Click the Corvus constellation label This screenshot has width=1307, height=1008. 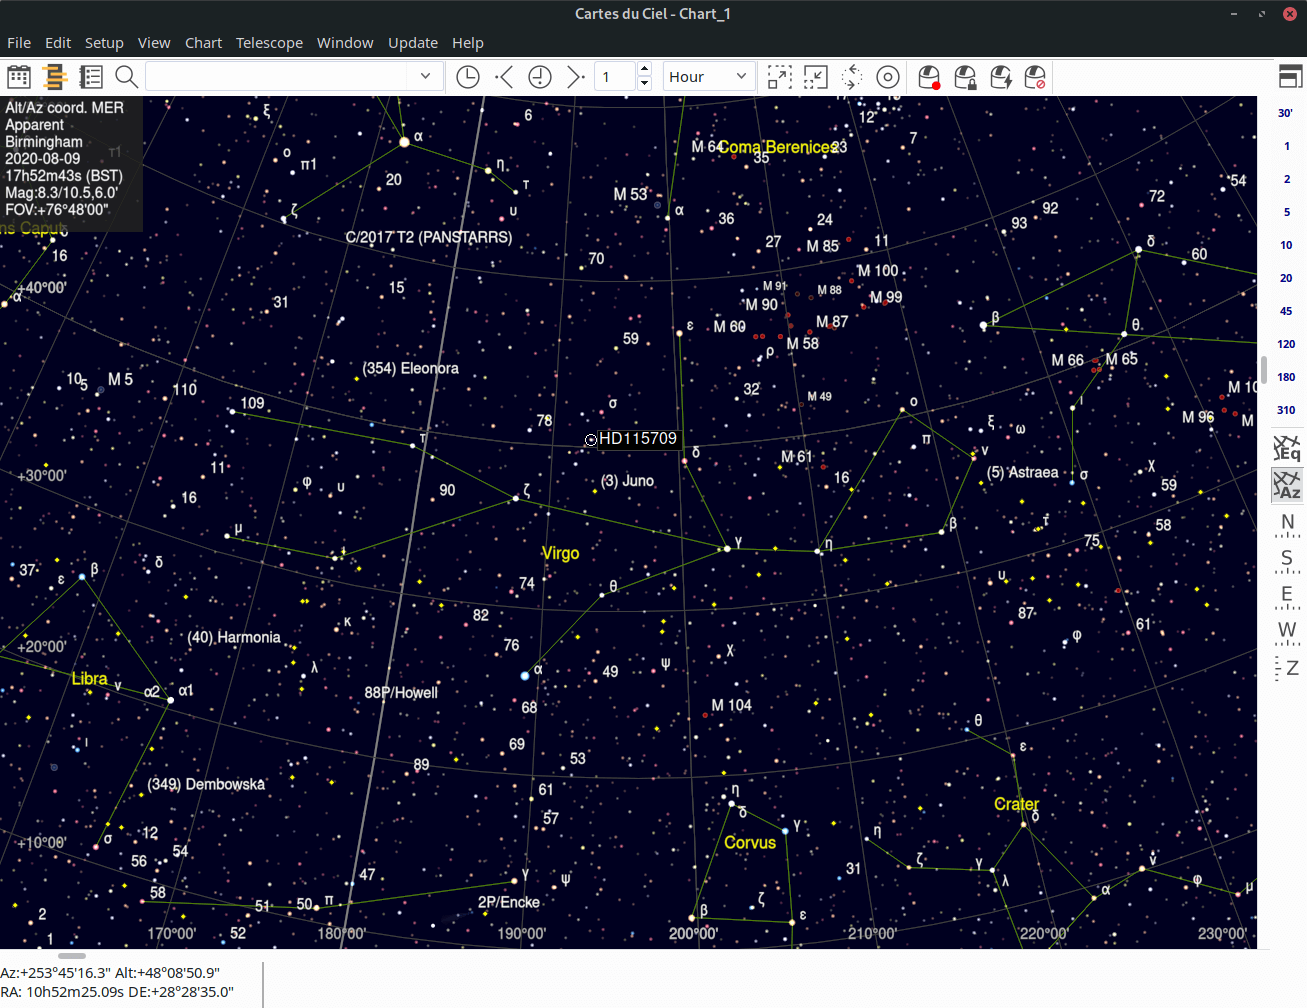750,843
